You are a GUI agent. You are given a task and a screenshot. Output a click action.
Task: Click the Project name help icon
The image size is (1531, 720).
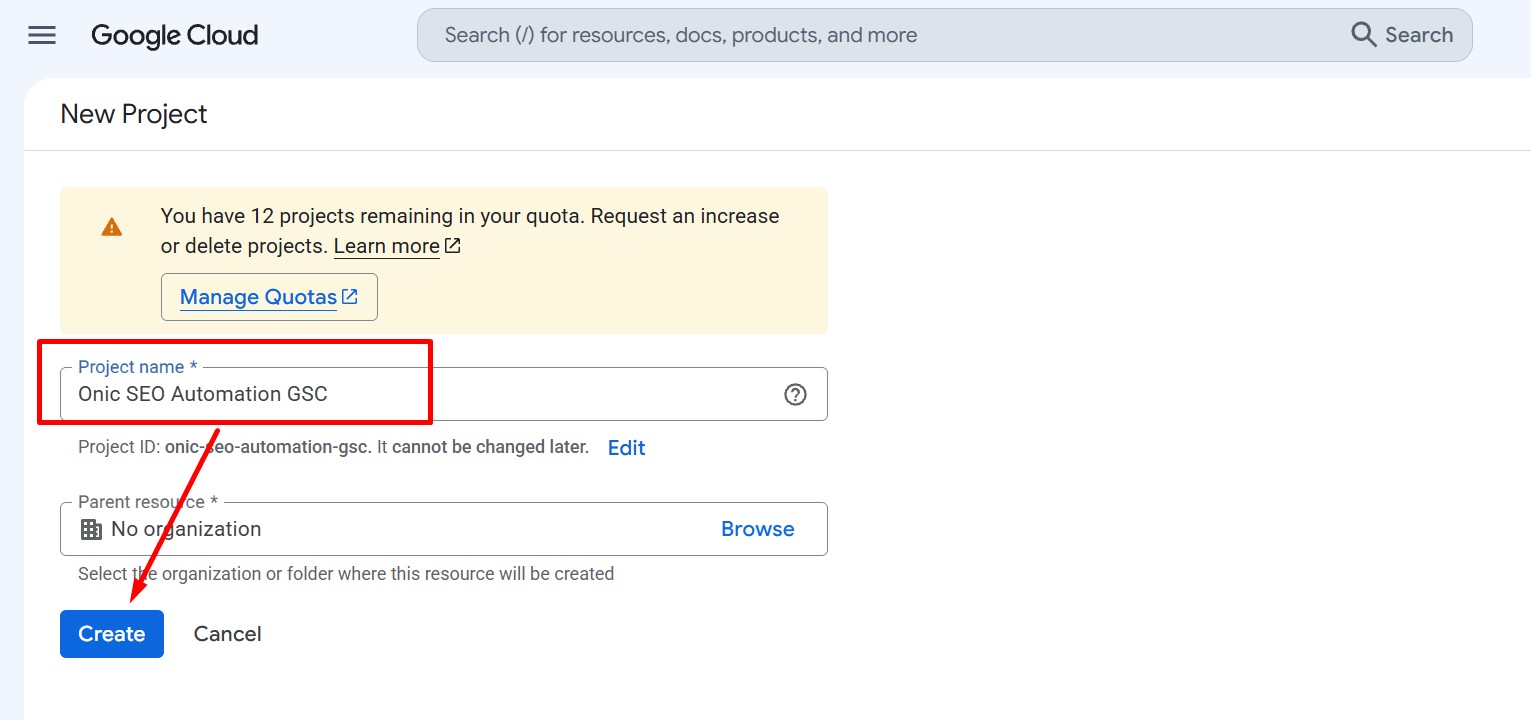pyautogui.click(x=795, y=395)
